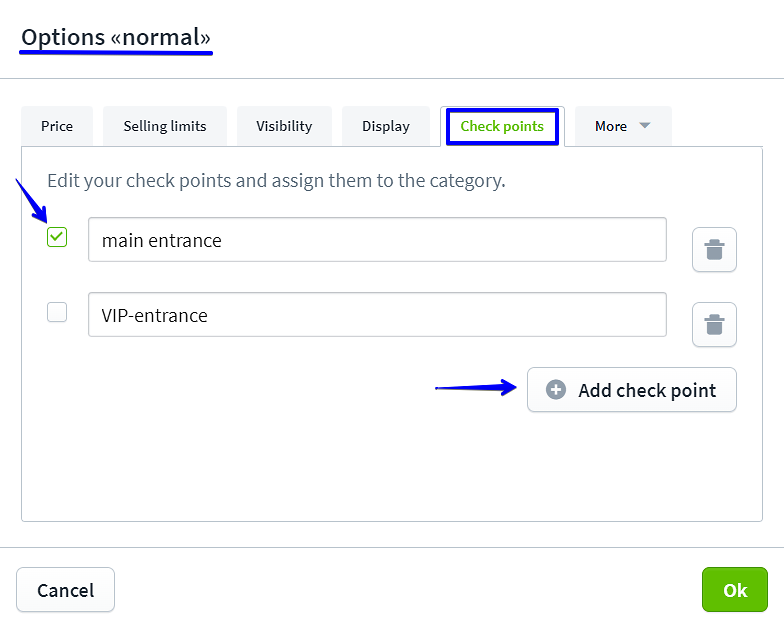Image resolution: width=784 pixels, height=625 pixels.
Task: Delete the VIP-entrance check point
Action: pos(714,325)
